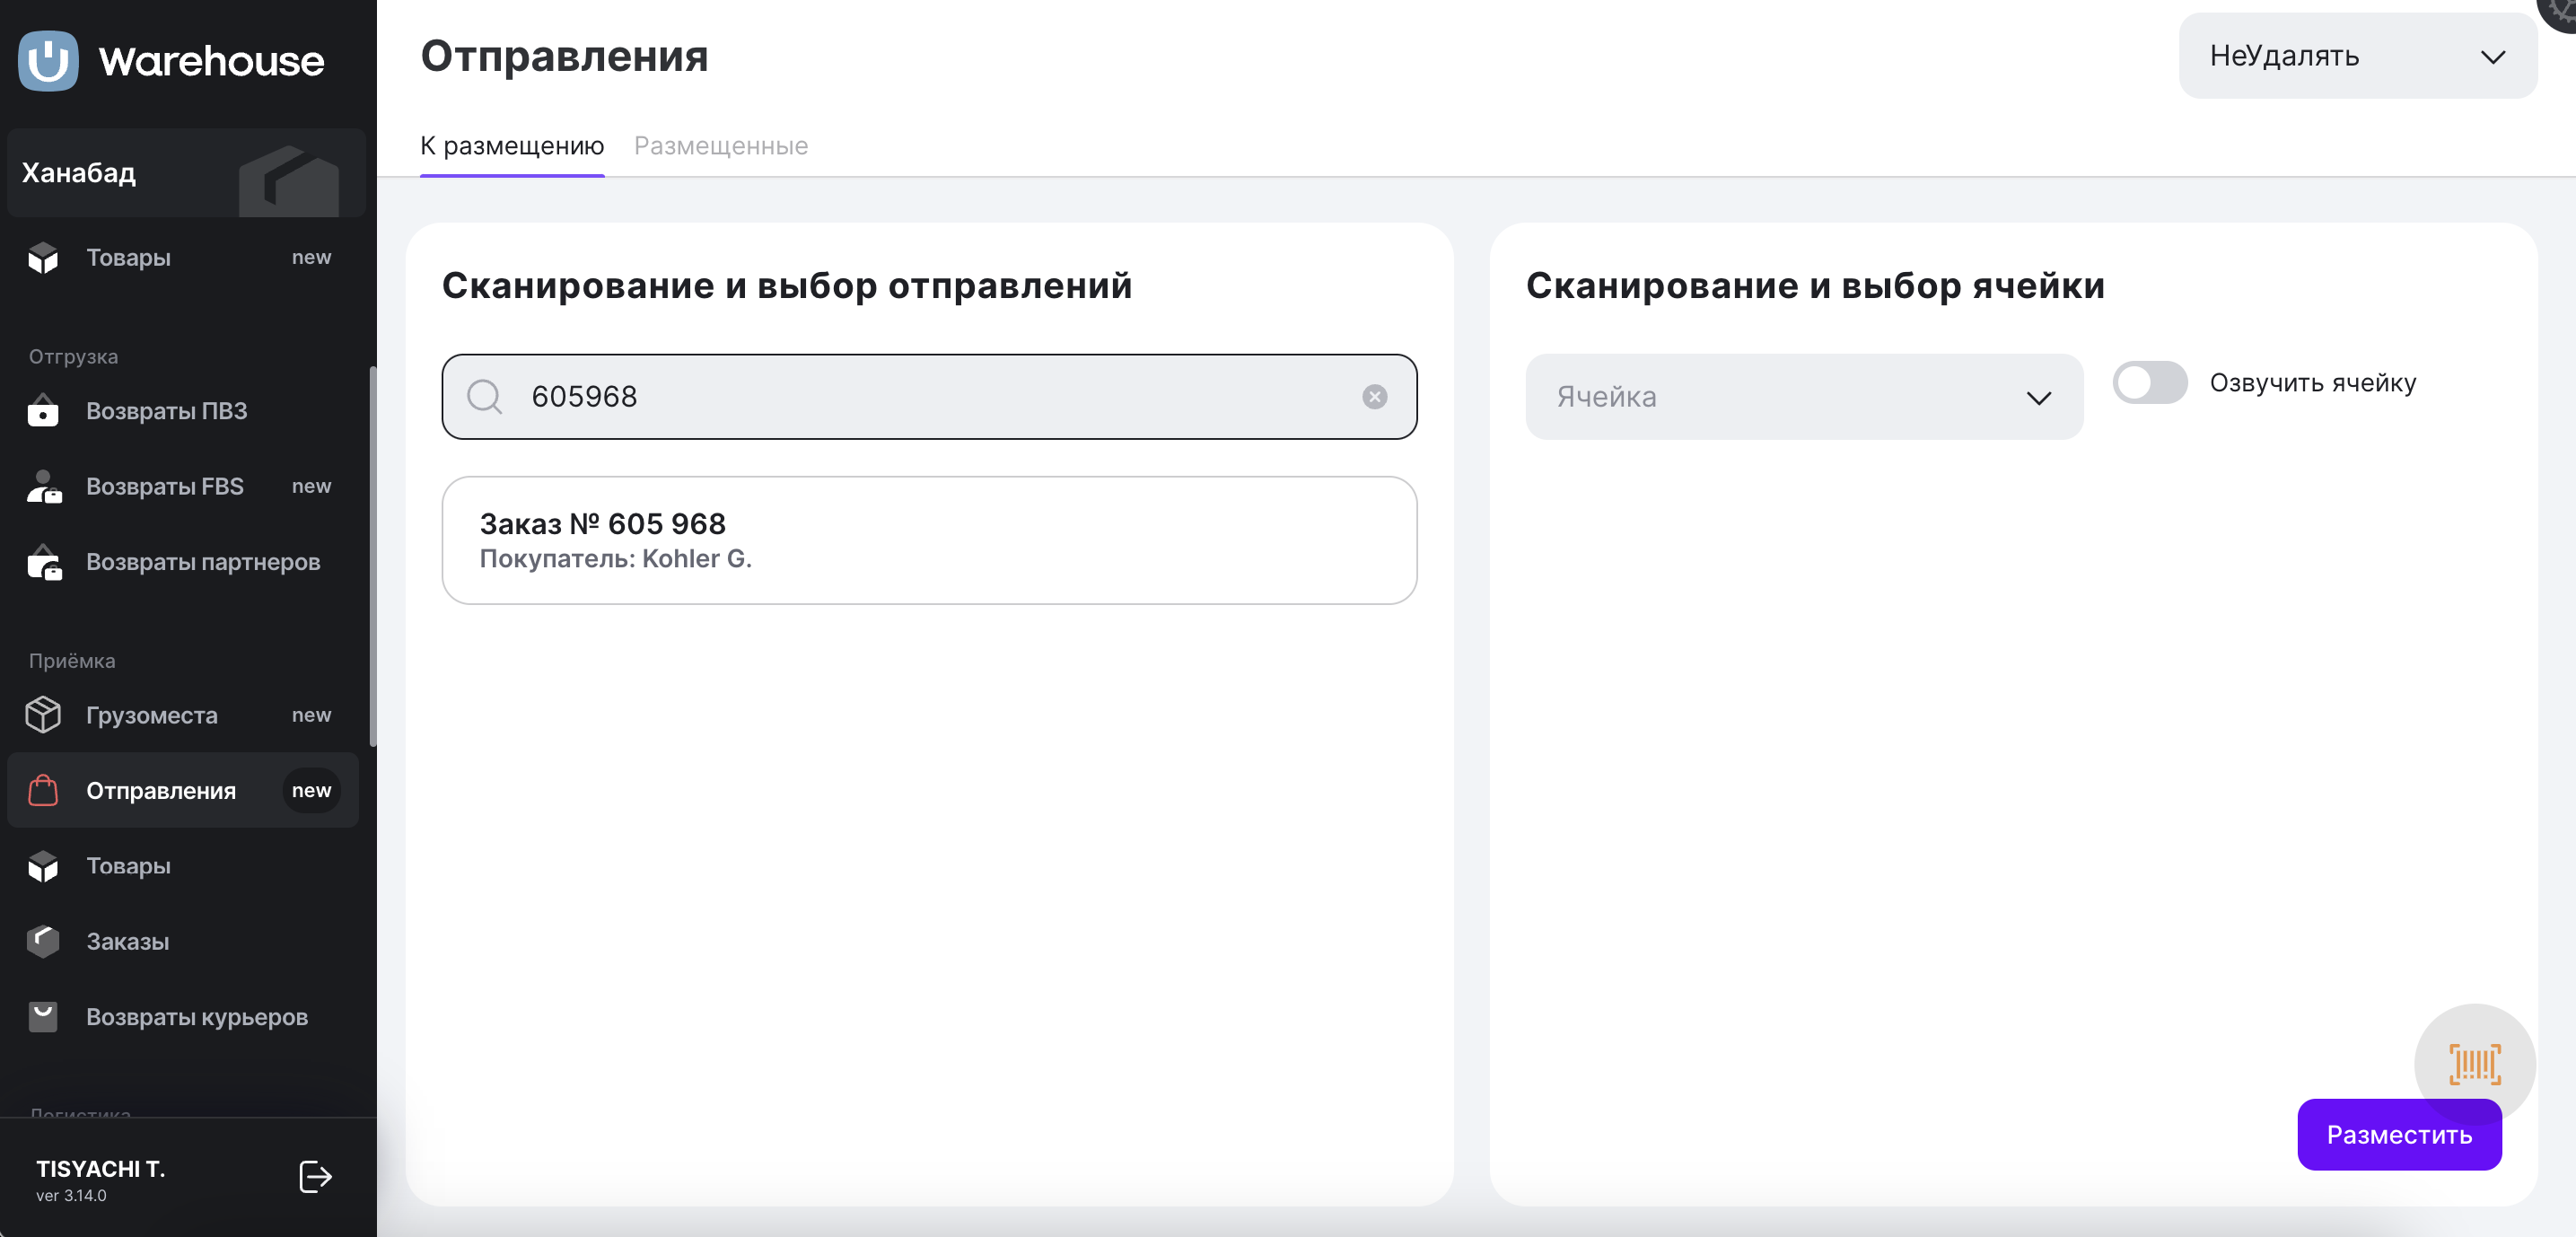Image resolution: width=2576 pixels, height=1237 pixels.
Task: Go to Грузоместа in the sidebar
Action: tap(151, 715)
